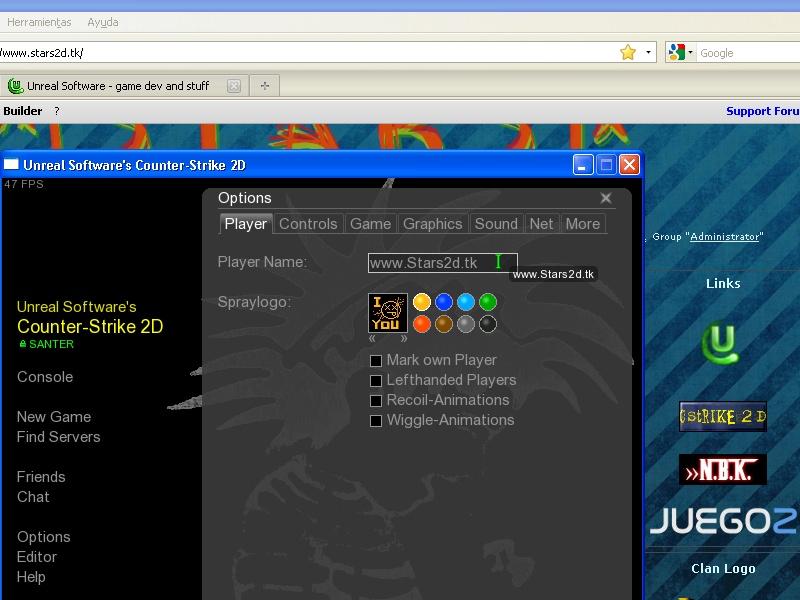
Task: Switch to the Sound tab
Action: pos(496,223)
